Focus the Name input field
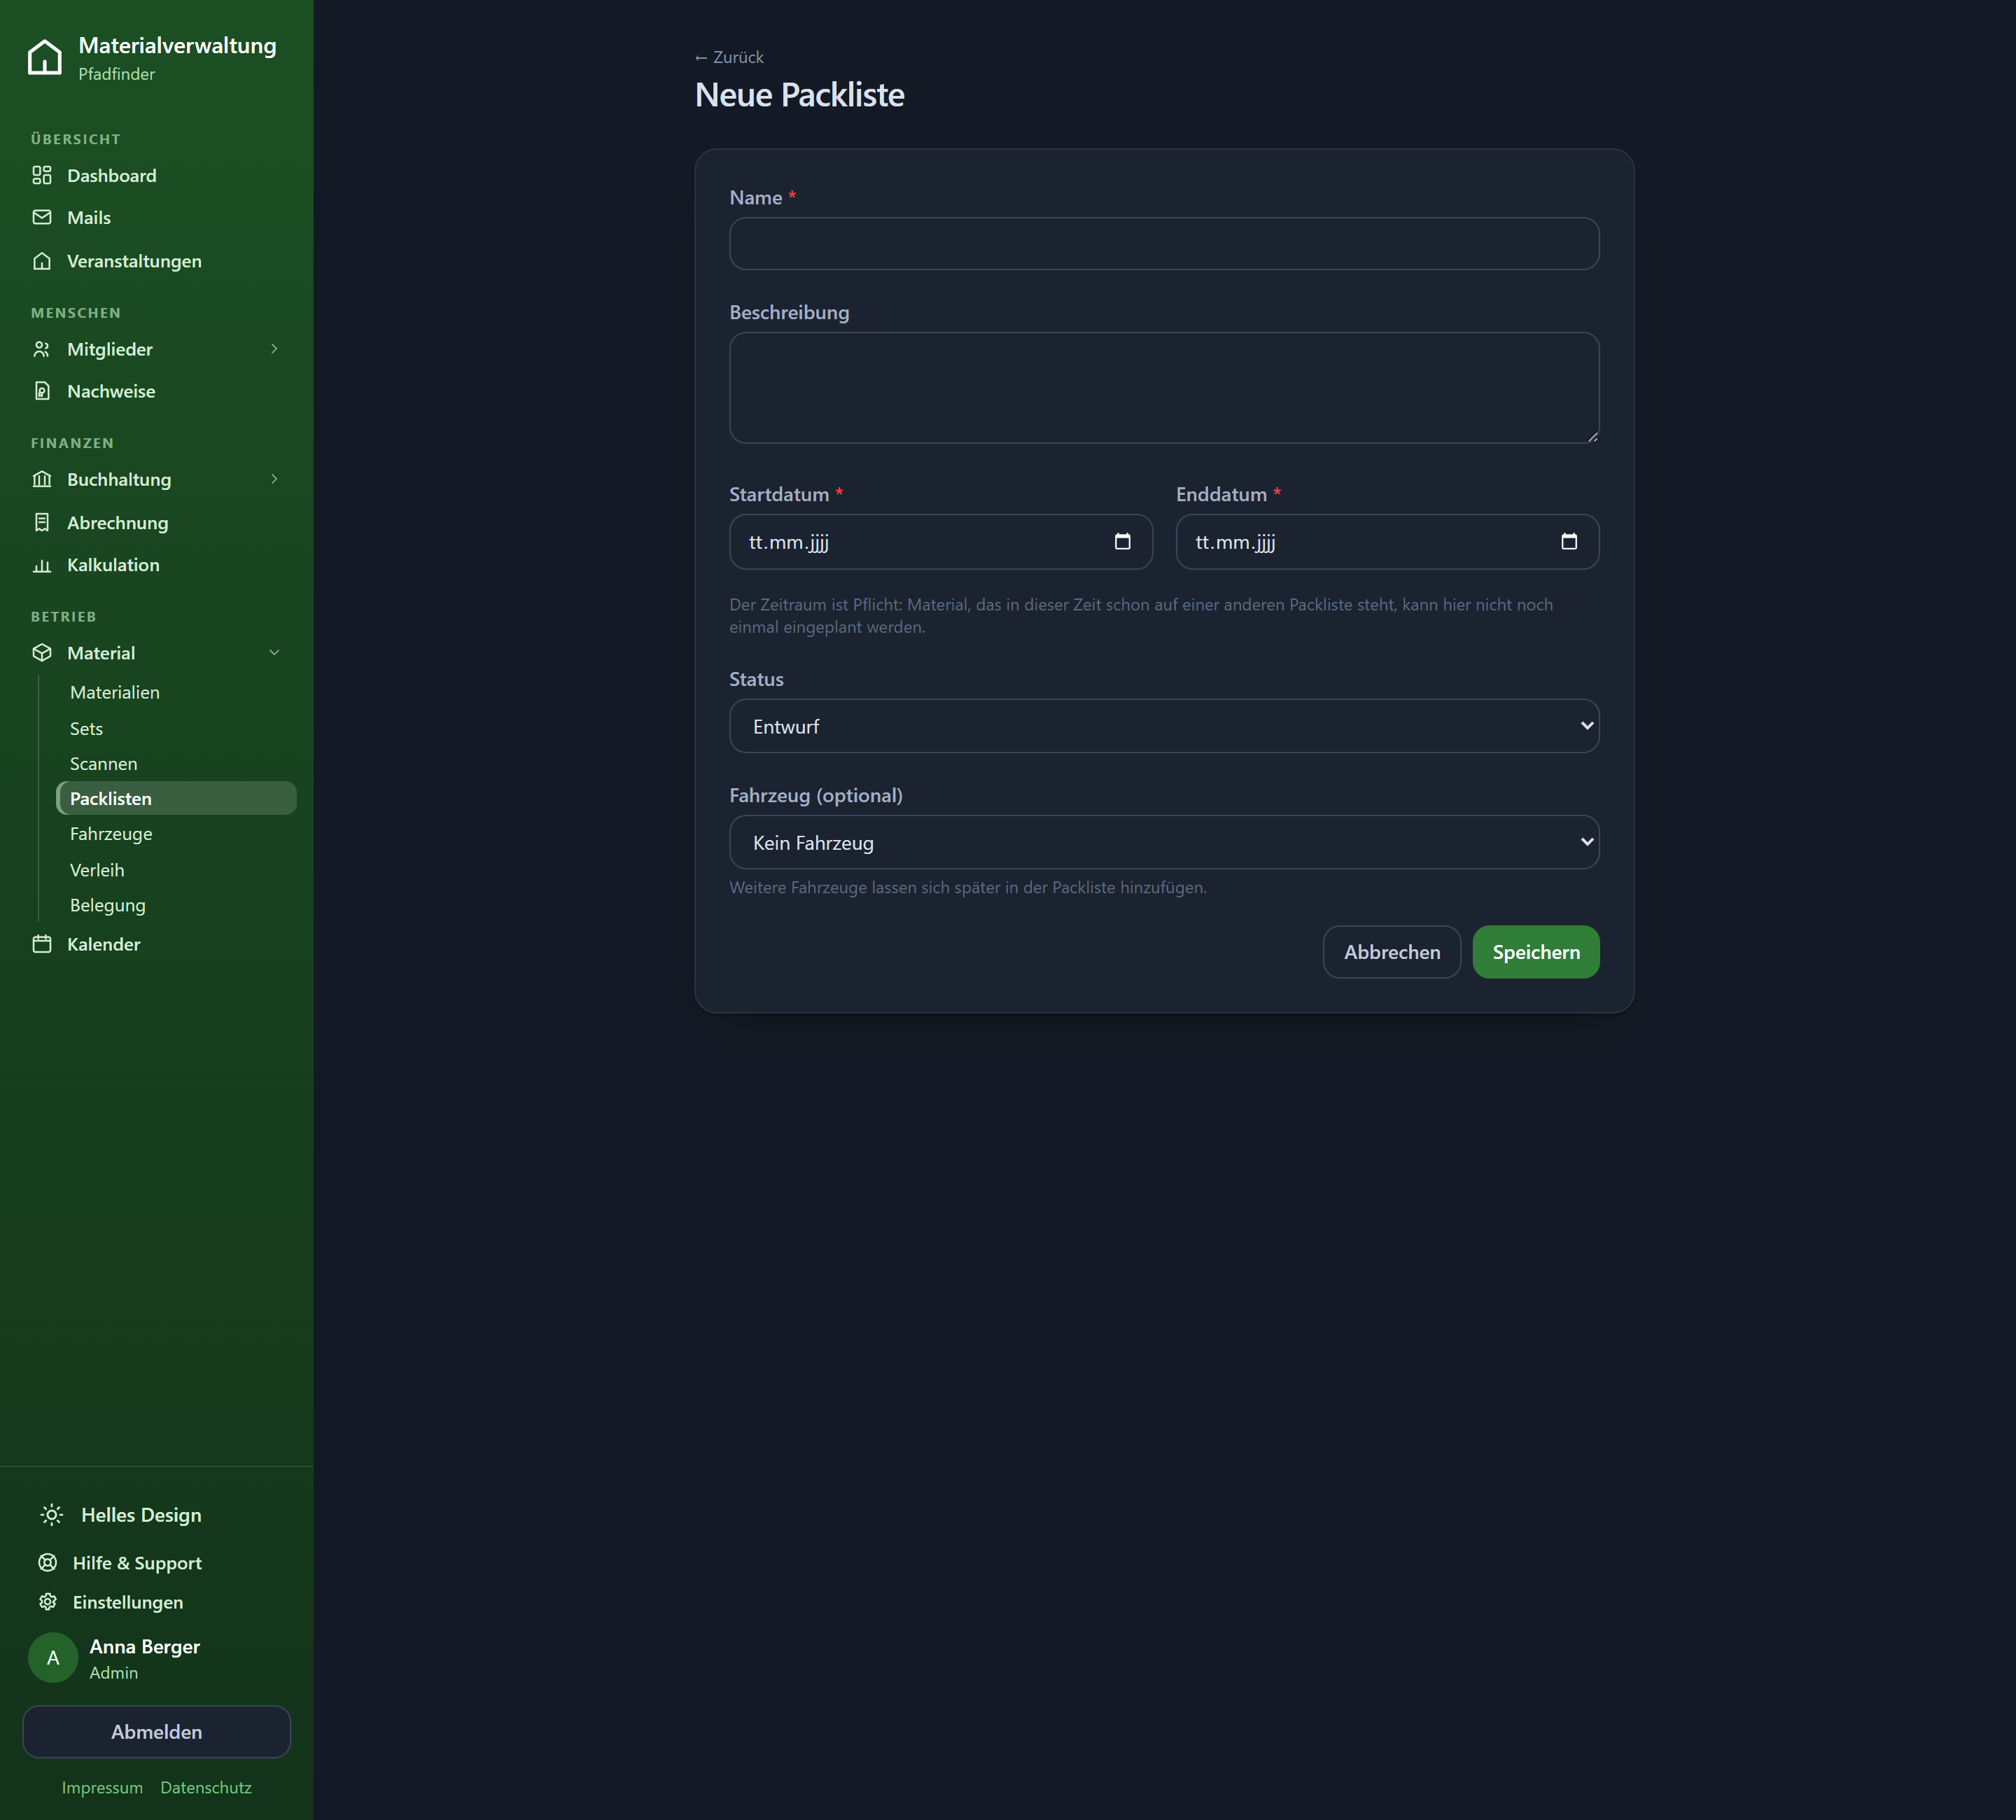Viewport: 2016px width, 1820px height. (1164, 243)
